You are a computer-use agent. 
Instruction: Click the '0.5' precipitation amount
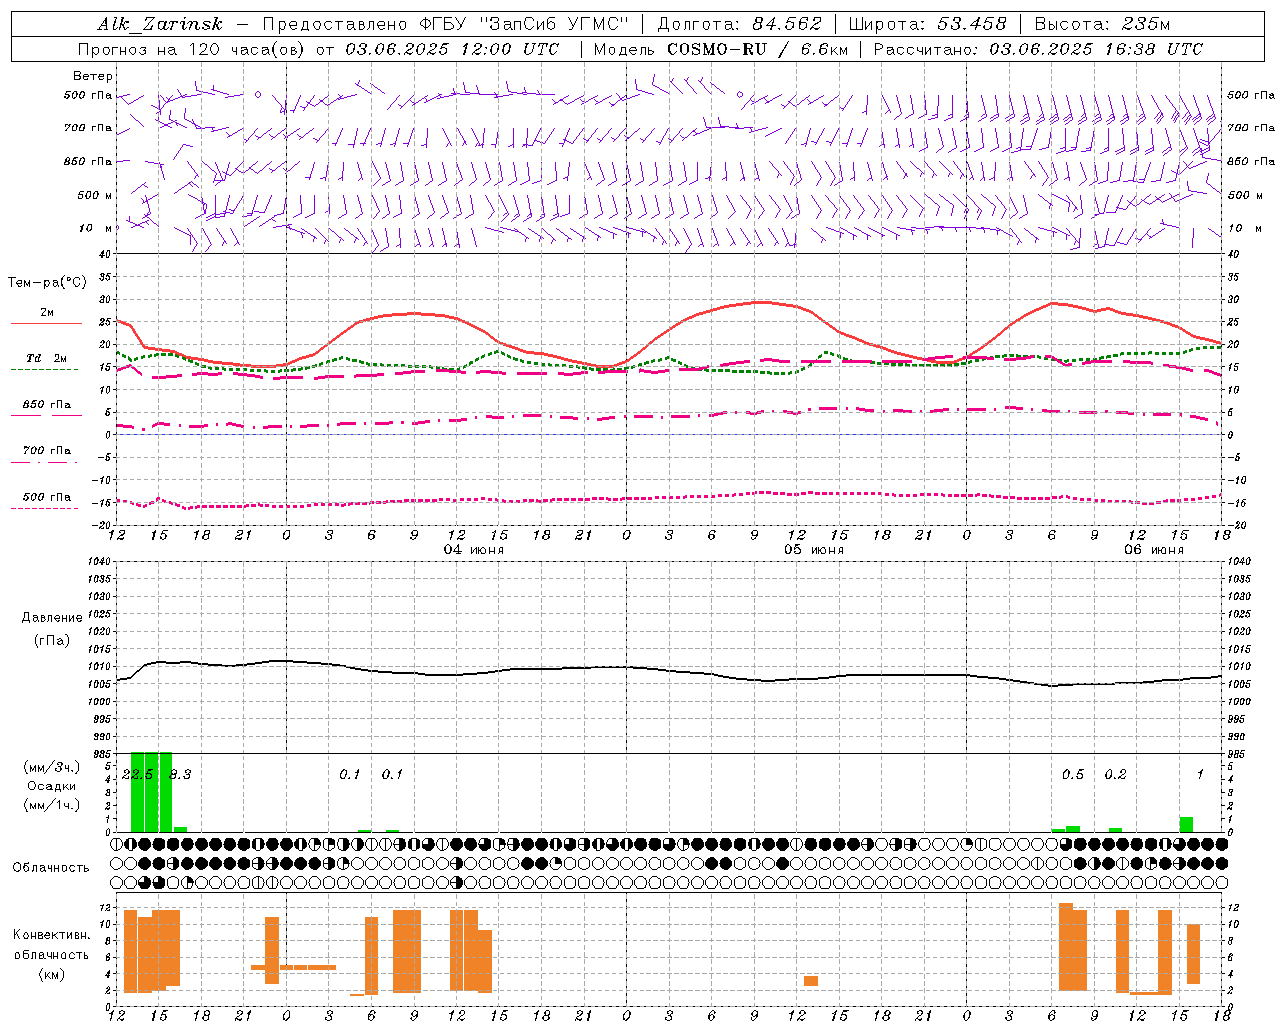[x=1073, y=775]
